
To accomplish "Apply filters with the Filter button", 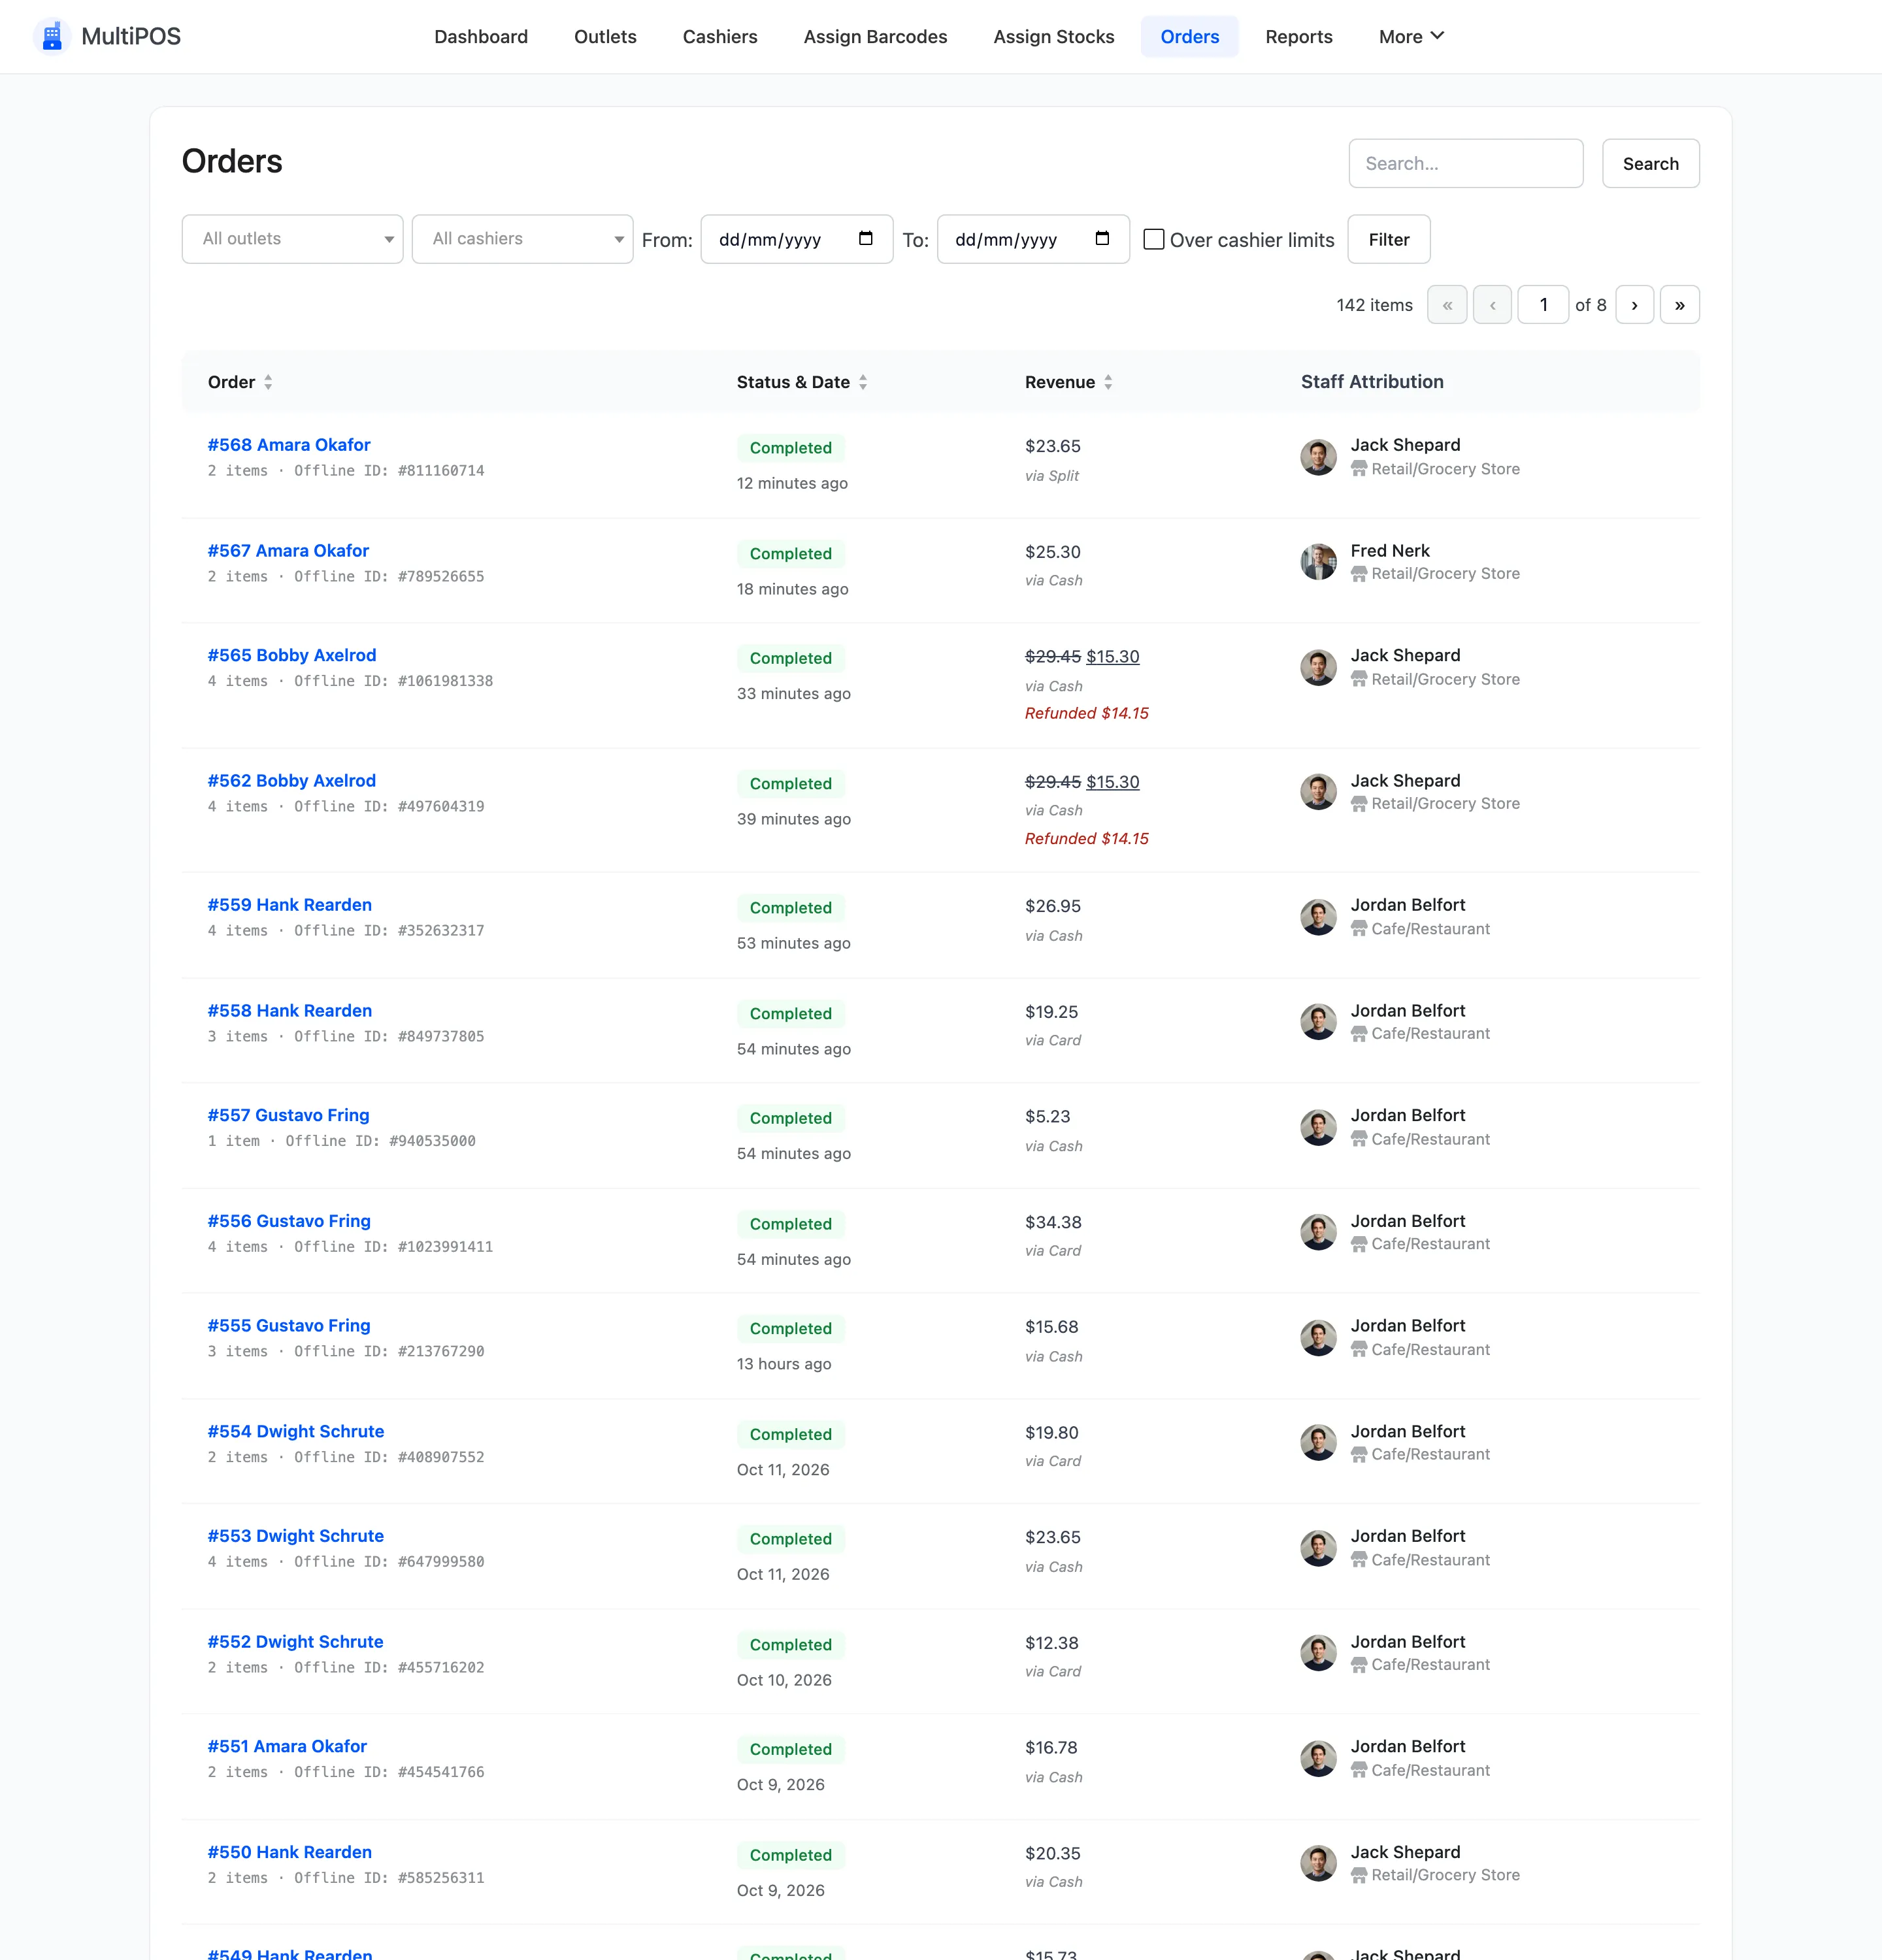I will (x=1389, y=239).
